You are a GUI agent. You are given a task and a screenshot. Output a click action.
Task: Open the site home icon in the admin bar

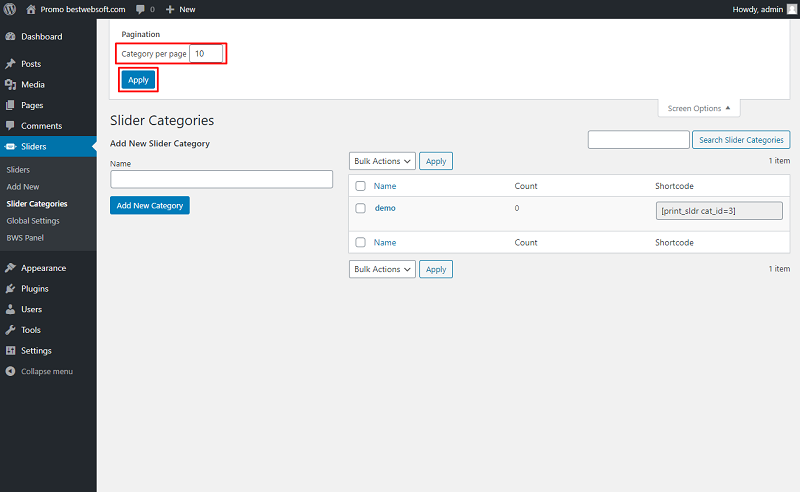click(31, 9)
